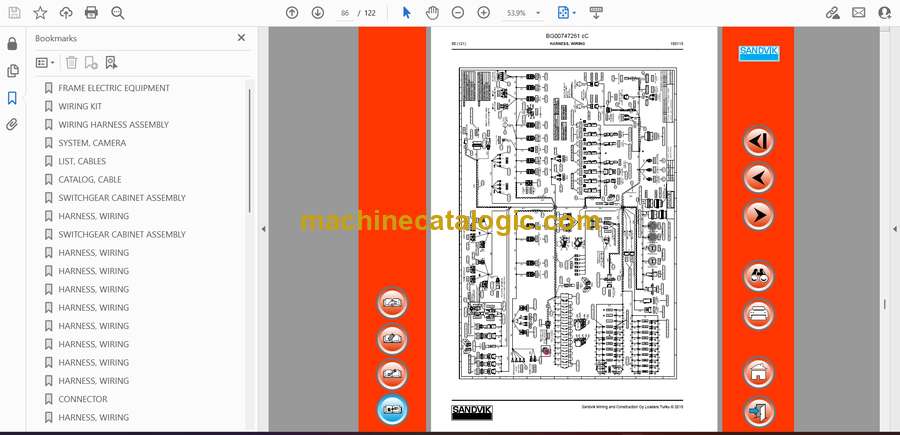Click the orange previous arrow button
This screenshot has width=900, height=435.
click(758, 177)
